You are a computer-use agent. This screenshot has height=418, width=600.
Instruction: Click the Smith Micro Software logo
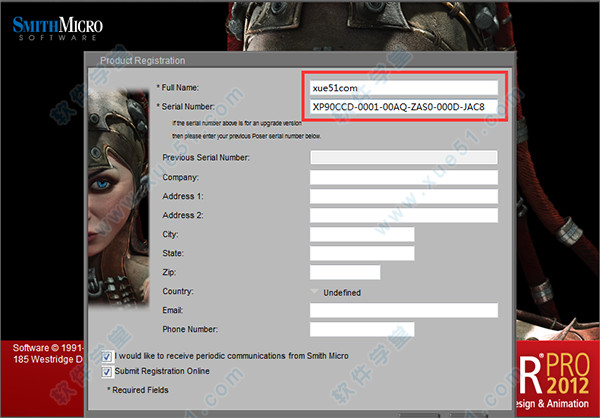tap(57, 28)
